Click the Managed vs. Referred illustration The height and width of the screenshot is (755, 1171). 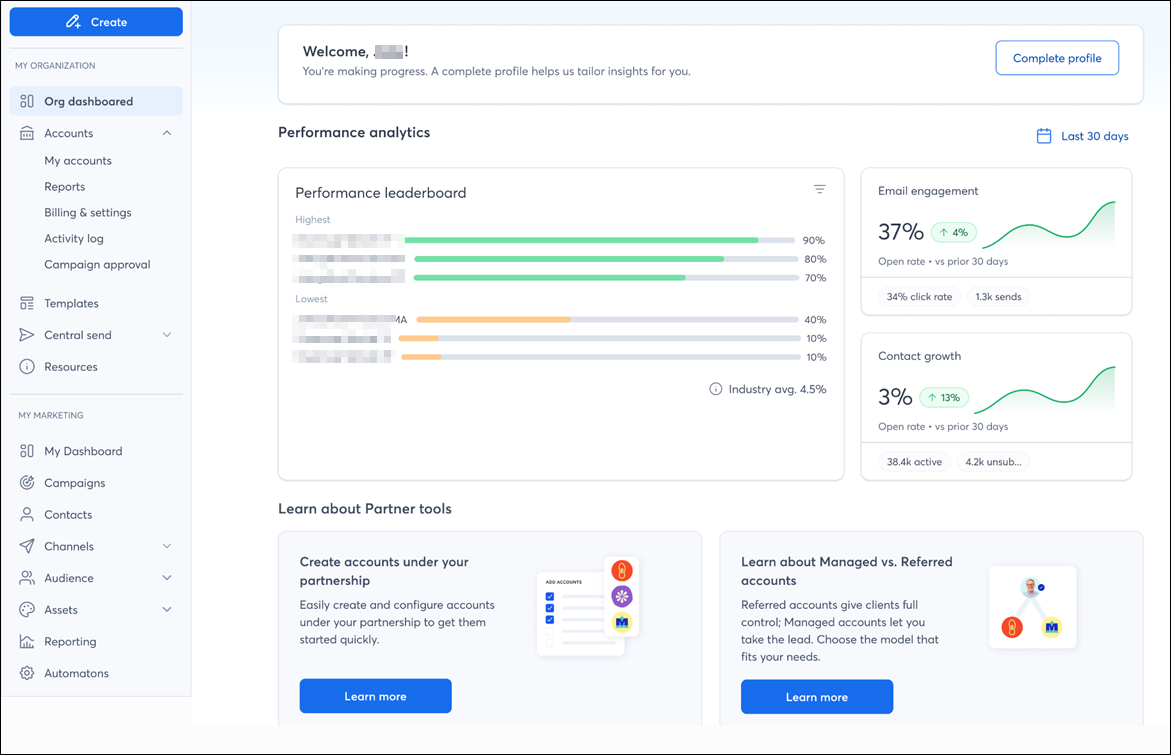[x=1033, y=607]
